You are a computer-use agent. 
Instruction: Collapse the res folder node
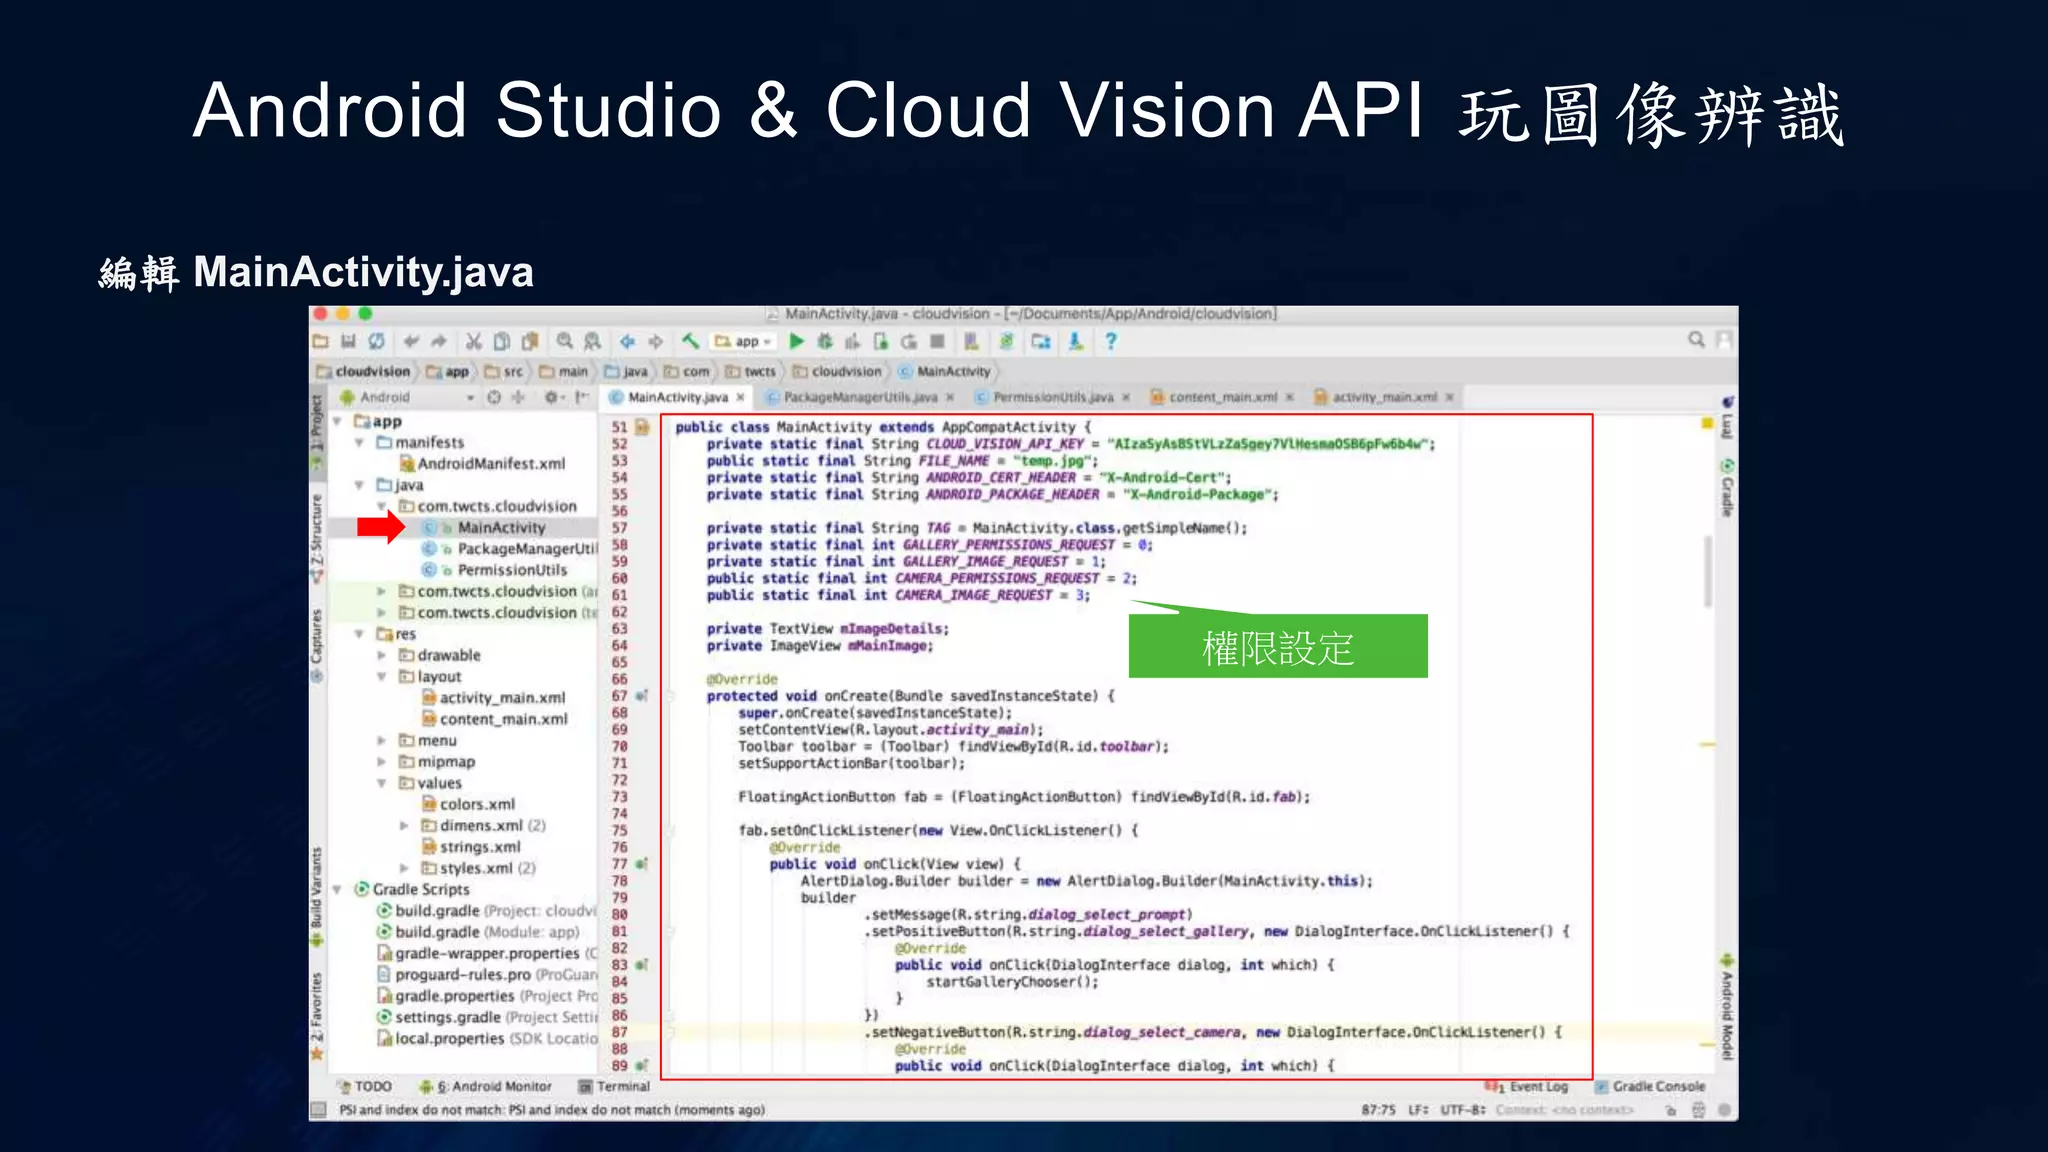pos(359,634)
